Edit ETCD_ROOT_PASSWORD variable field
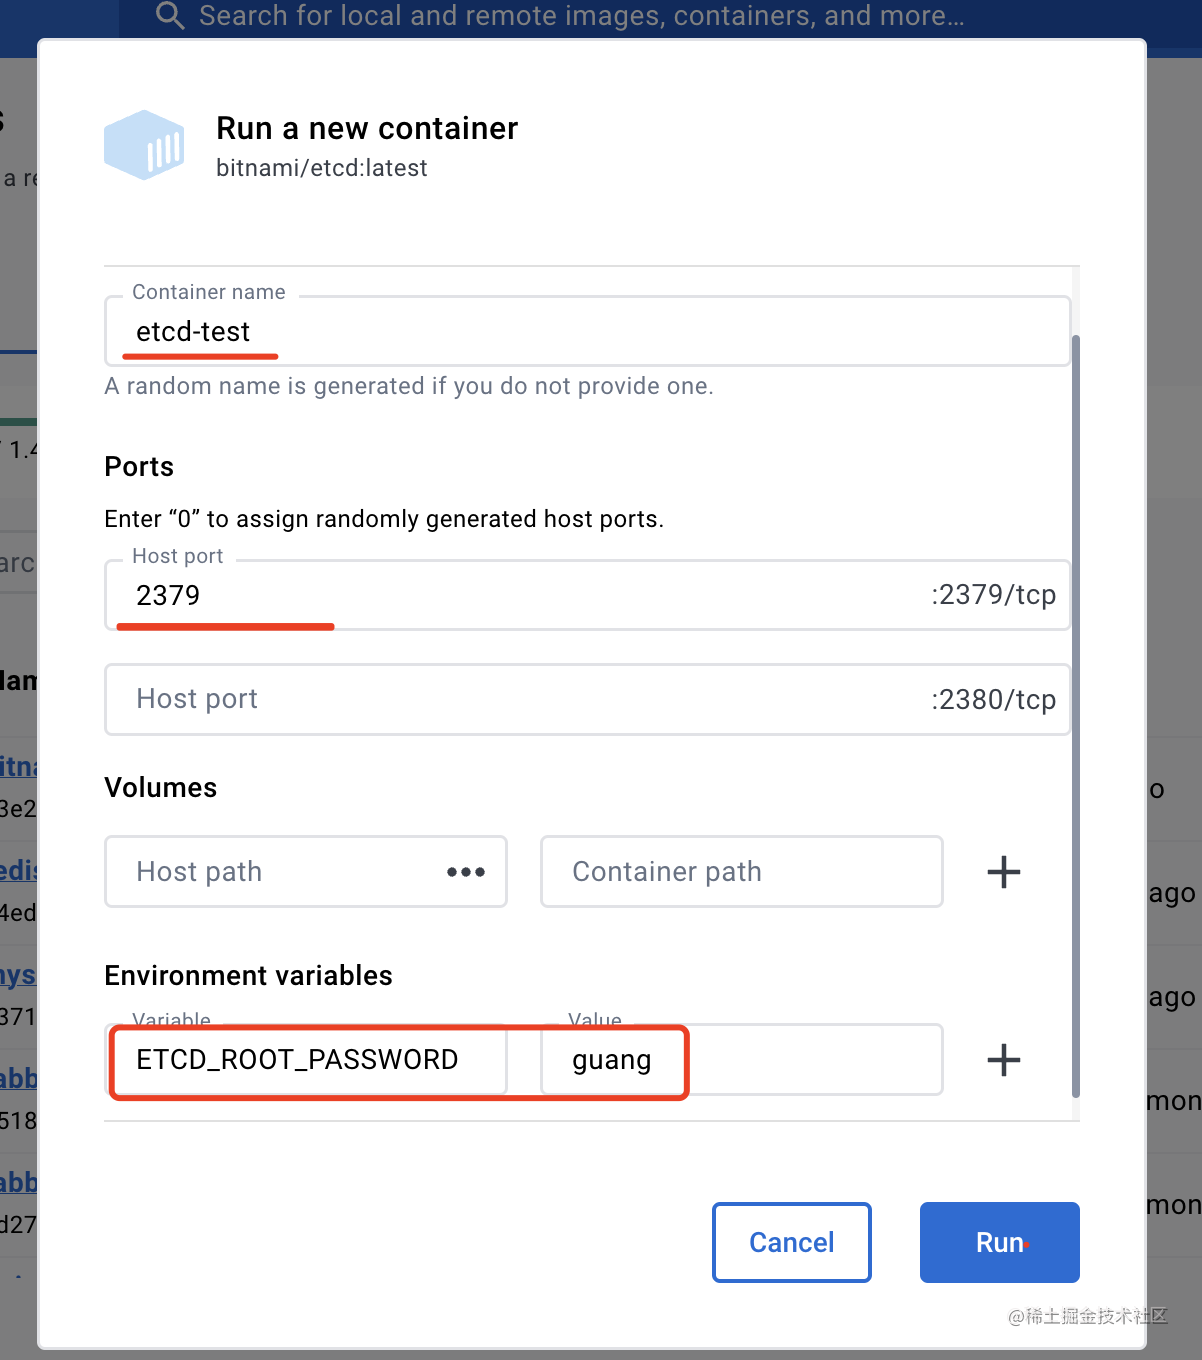Image resolution: width=1202 pixels, height=1360 pixels. coord(306,1060)
